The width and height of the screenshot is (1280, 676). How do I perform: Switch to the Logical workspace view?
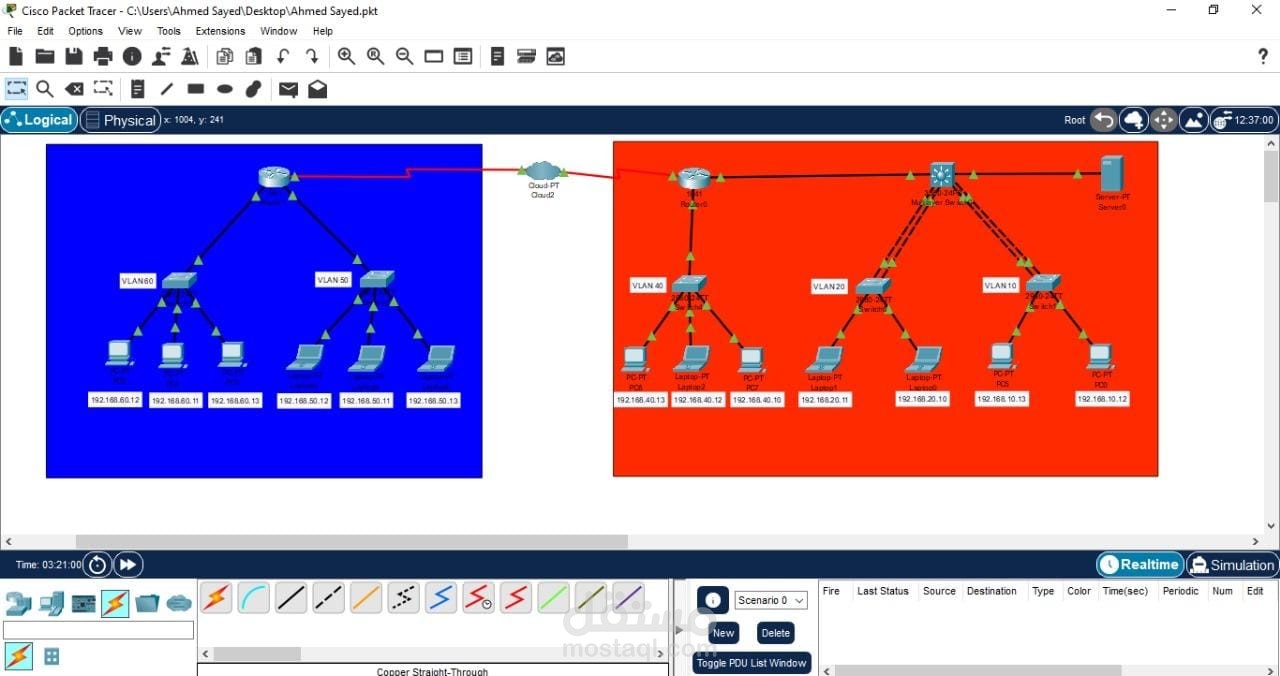tap(39, 120)
